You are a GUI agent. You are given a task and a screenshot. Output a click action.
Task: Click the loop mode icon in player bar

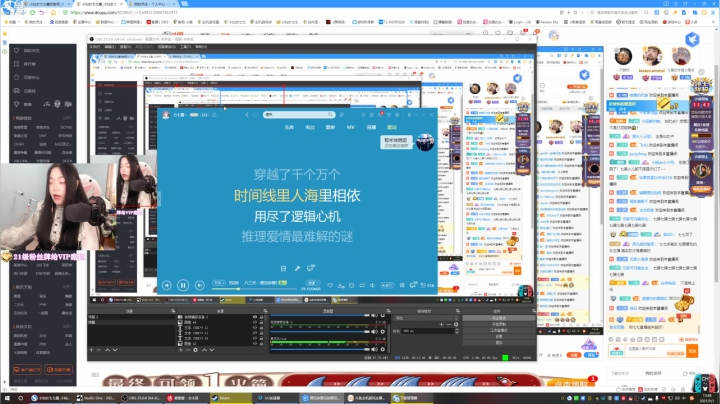[x=362, y=286]
